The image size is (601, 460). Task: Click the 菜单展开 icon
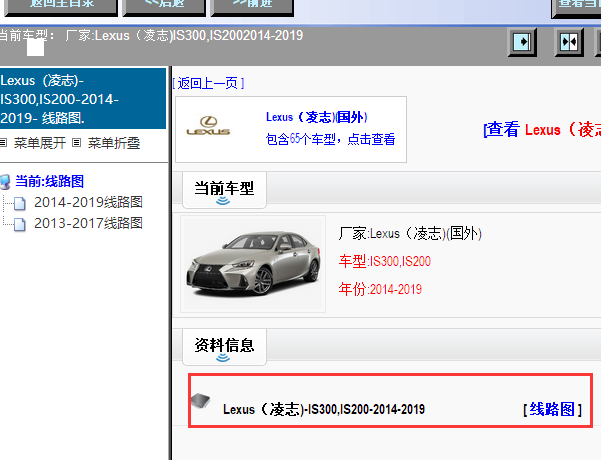[3, 143]
